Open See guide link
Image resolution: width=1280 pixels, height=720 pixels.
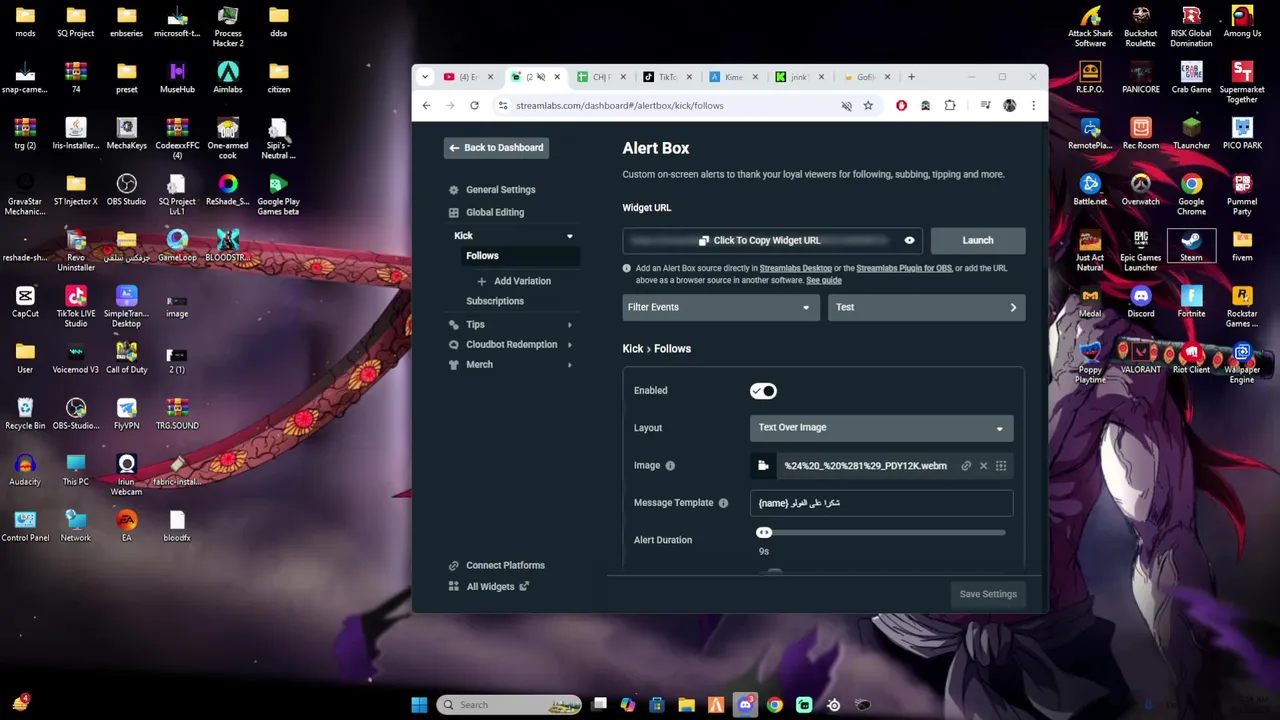click(824, 280)
